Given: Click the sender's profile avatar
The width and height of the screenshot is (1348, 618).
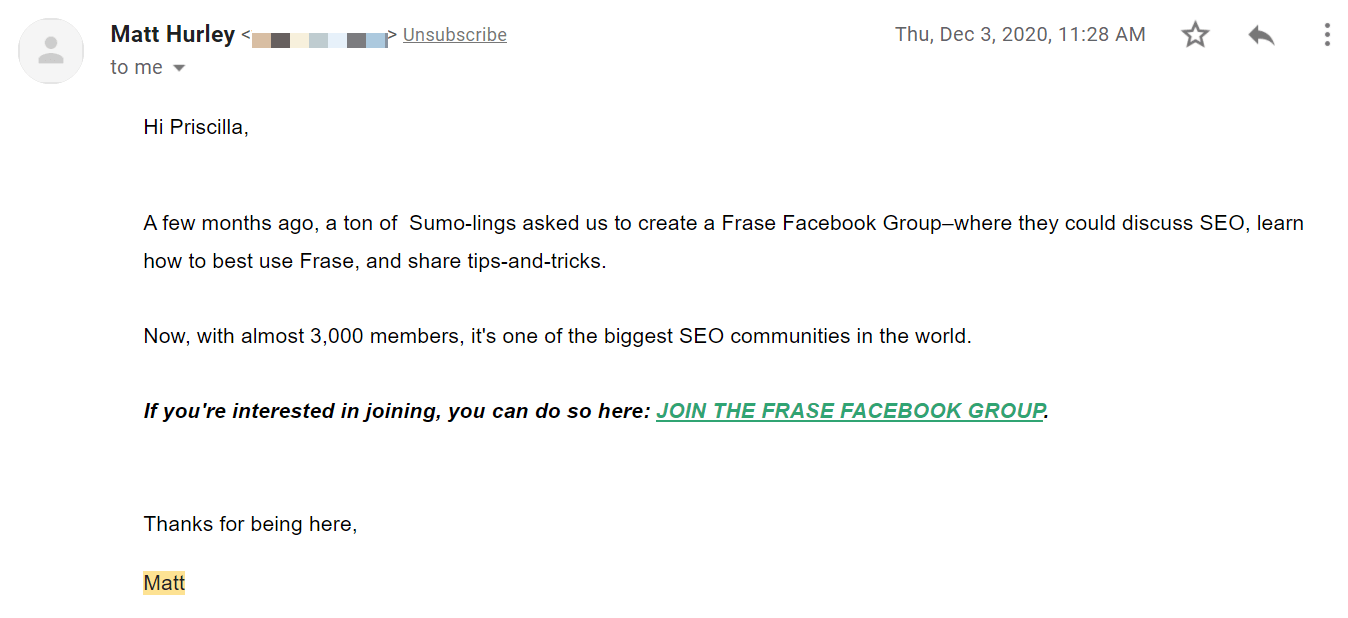Looking at the screenshot, I should pyautogui.click(x=51, y=51).
